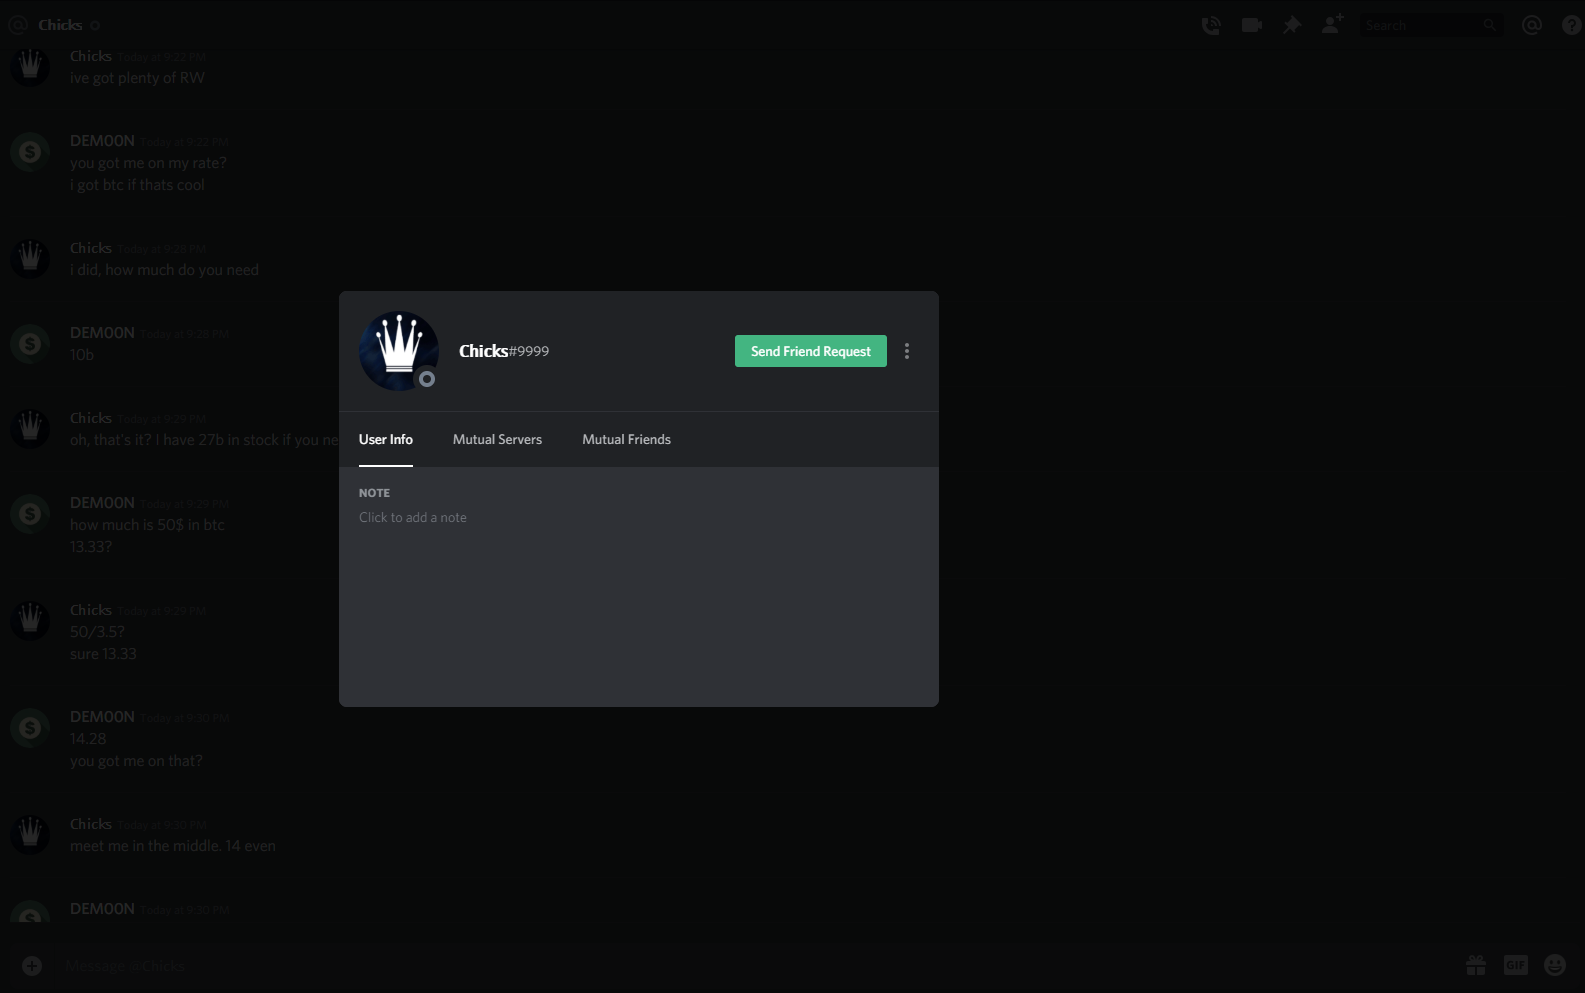Click the upload attachment plus icon
Viewport: 1585px width, 993px height.
[32, 965]
